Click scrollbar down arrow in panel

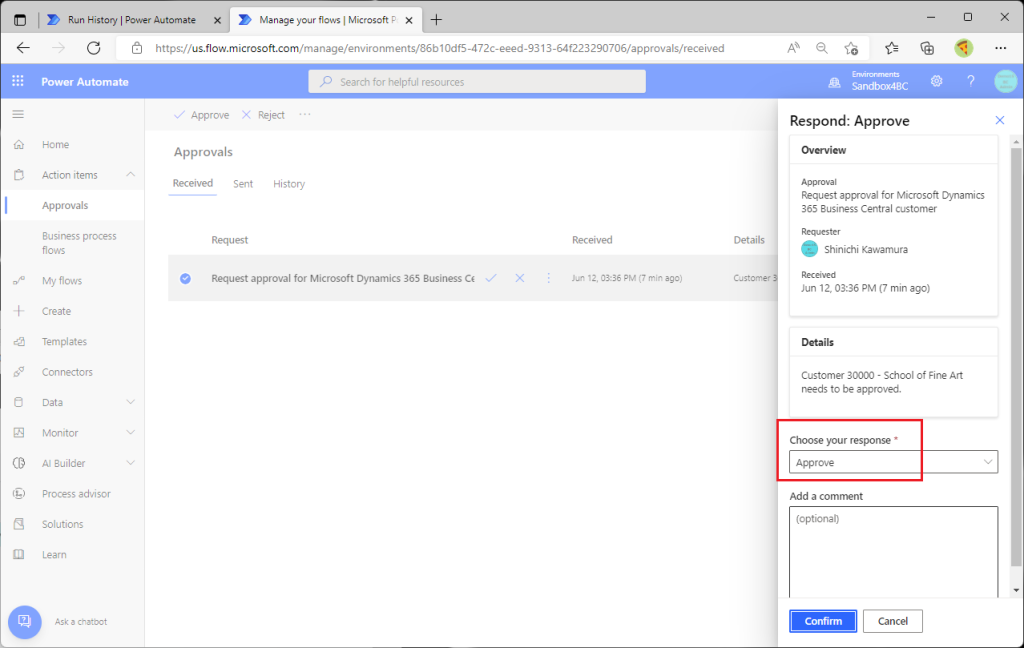[x=1016, y=591]
